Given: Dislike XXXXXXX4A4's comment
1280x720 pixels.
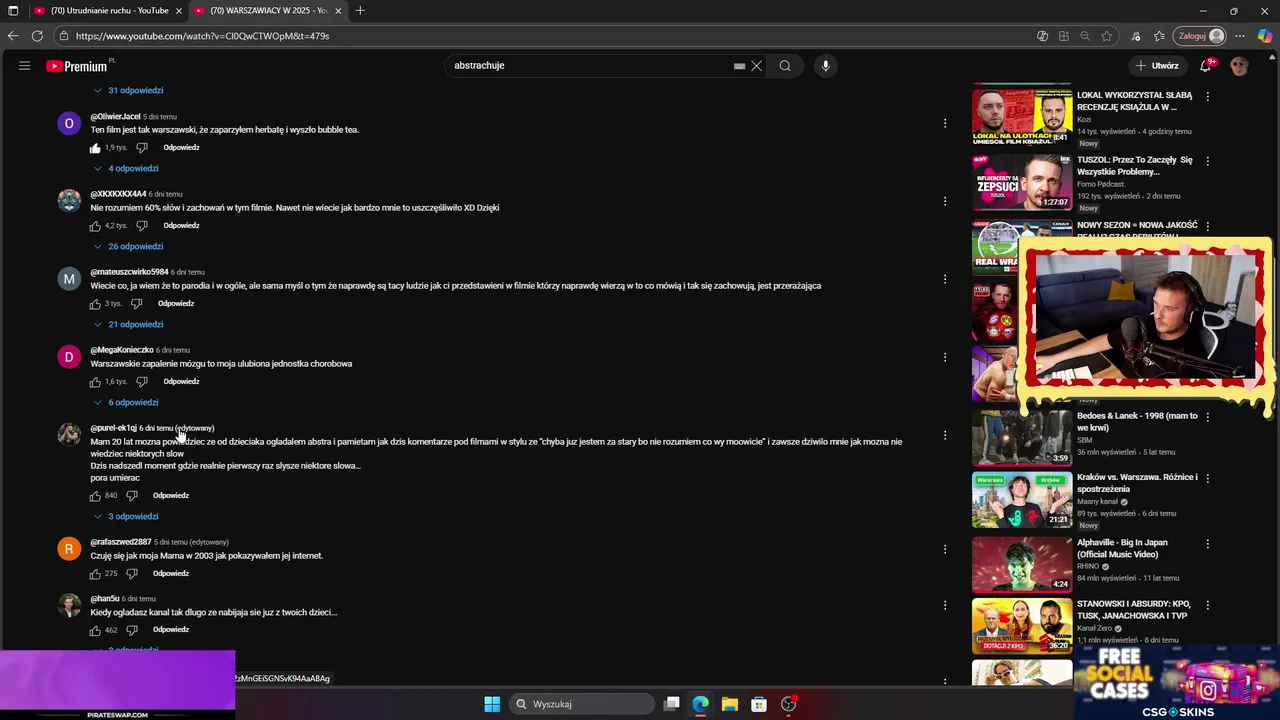Looking at the screenshot, I should [142, 226].
